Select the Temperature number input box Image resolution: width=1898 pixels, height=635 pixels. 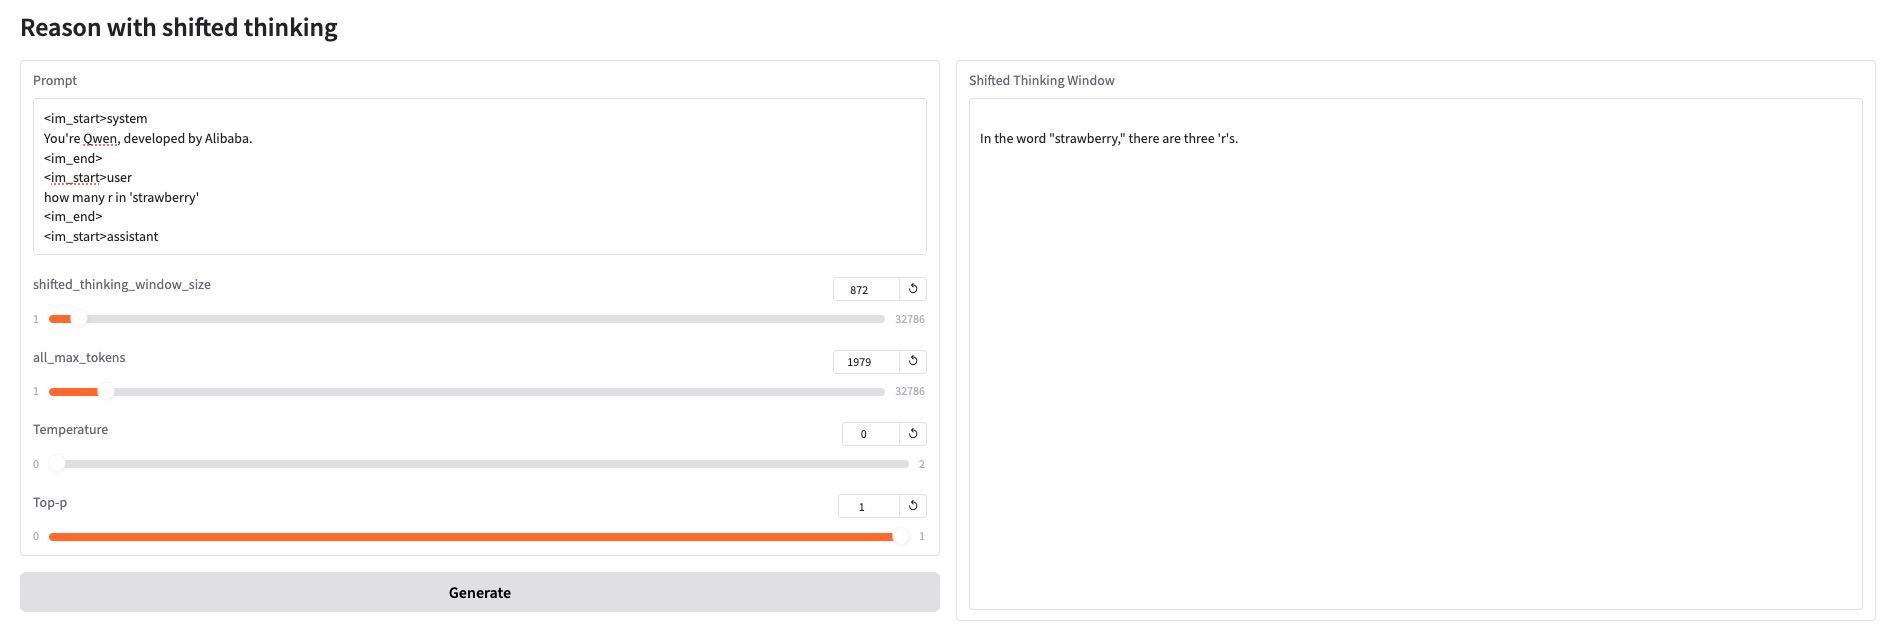[869, 434]
